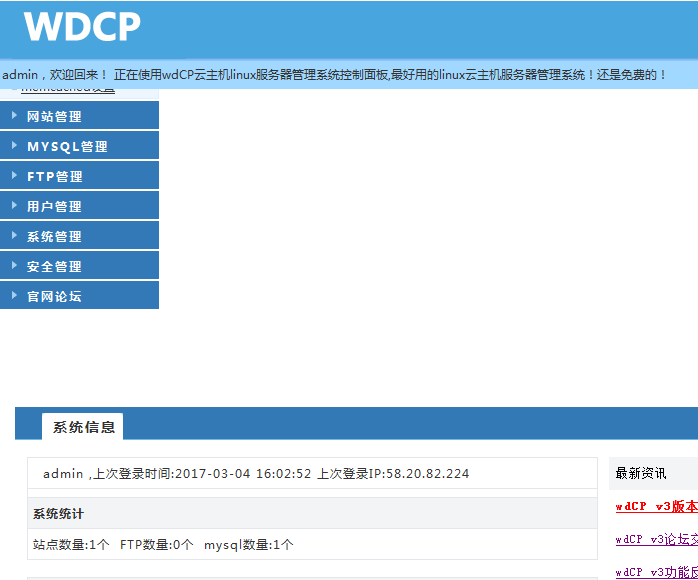The width and height of the screenshot is (698, 580).
Task: Expand the 用户管理 arrow
Action: [x=14, y=206]
